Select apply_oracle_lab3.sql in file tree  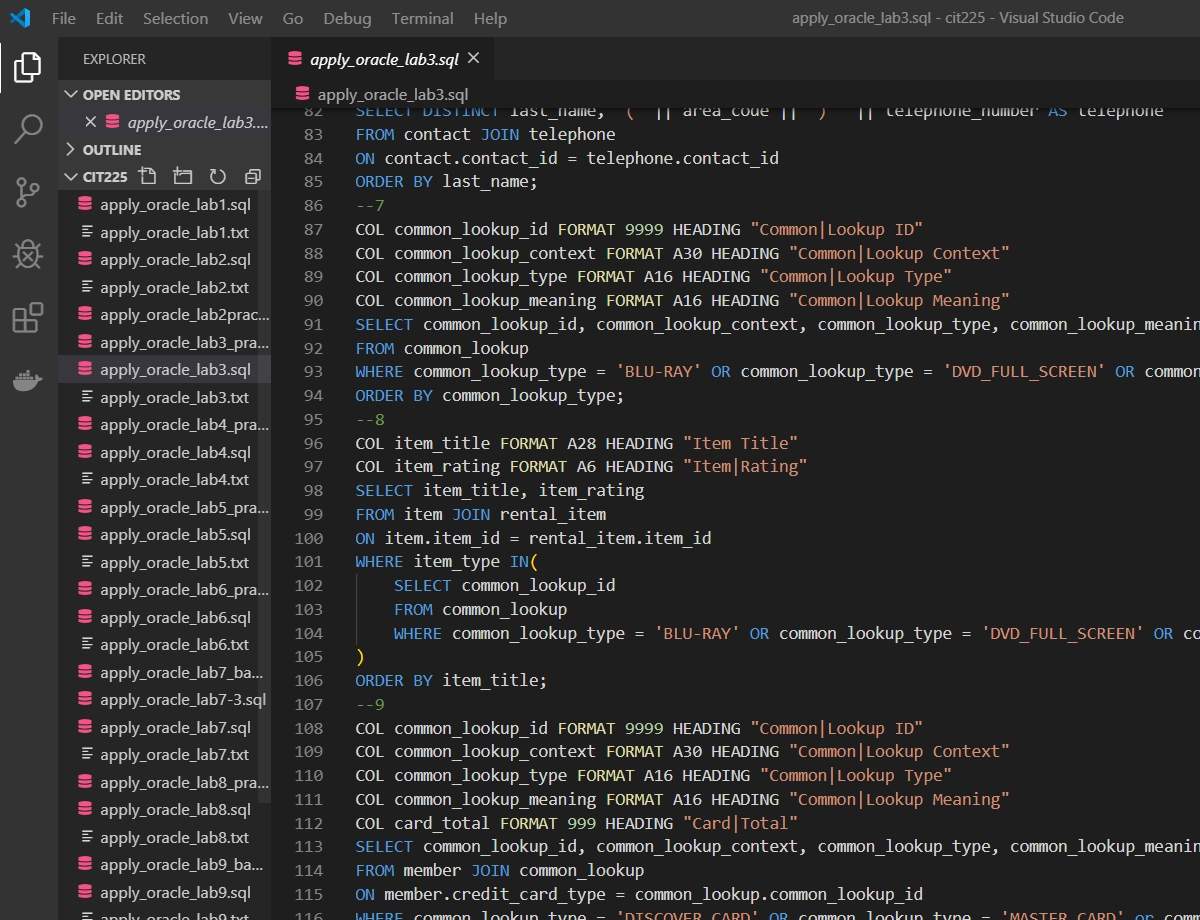click(164, 370)
